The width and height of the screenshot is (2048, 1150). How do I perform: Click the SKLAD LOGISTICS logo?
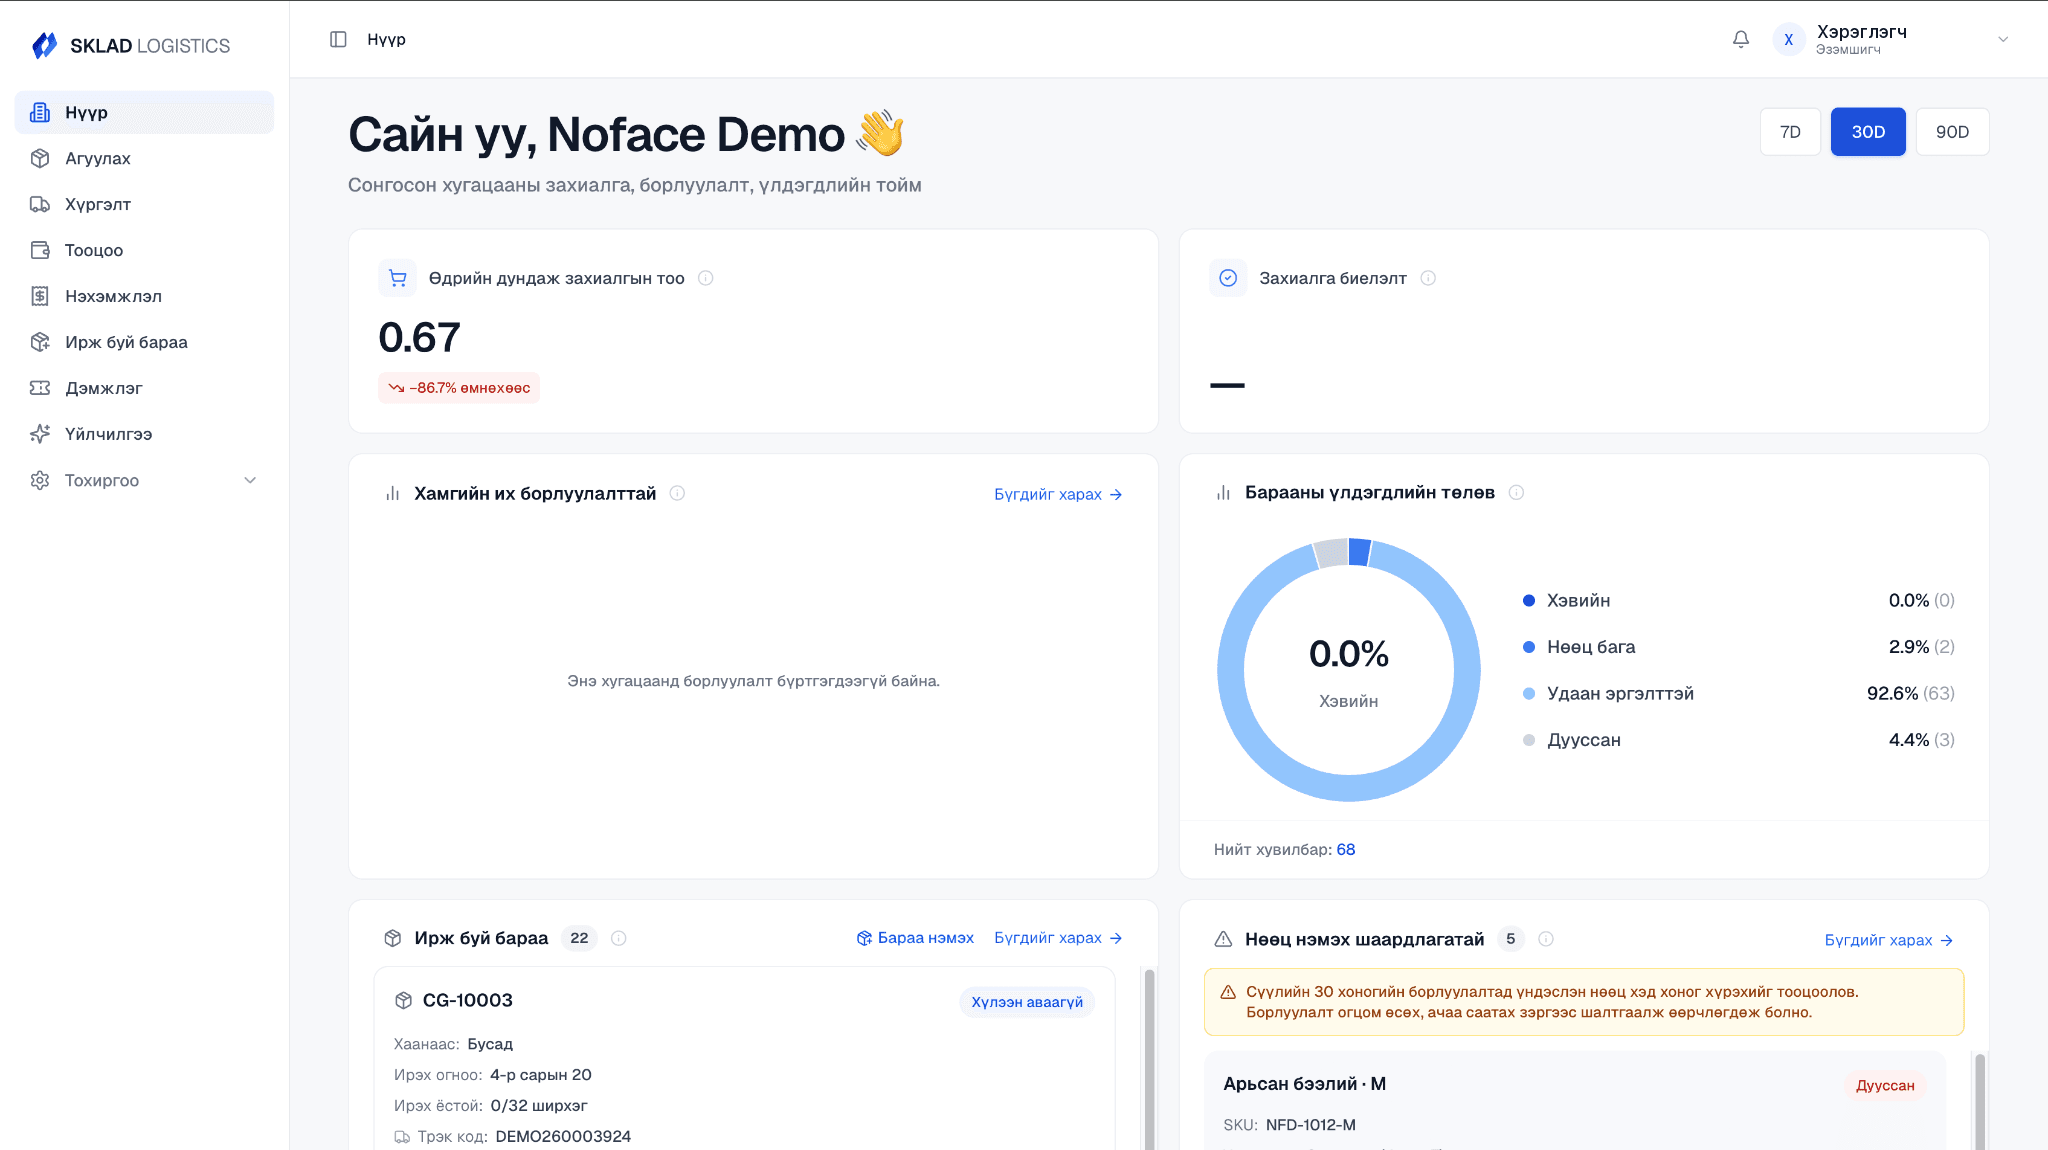131,45
